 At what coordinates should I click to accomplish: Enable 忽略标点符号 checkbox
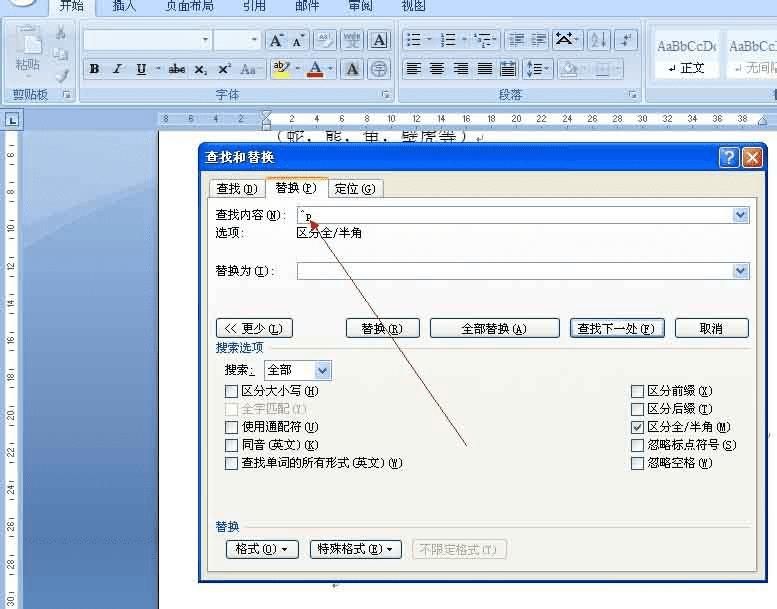(x=637, y=445)
